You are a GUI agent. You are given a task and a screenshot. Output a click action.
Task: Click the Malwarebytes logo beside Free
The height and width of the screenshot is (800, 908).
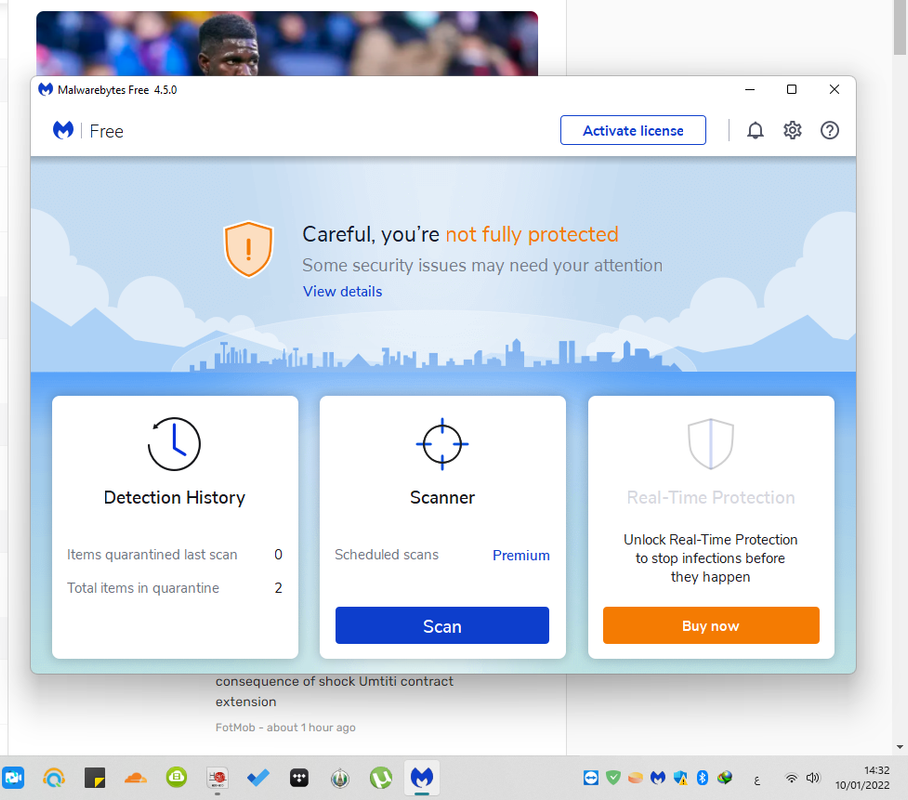(63, 130)
